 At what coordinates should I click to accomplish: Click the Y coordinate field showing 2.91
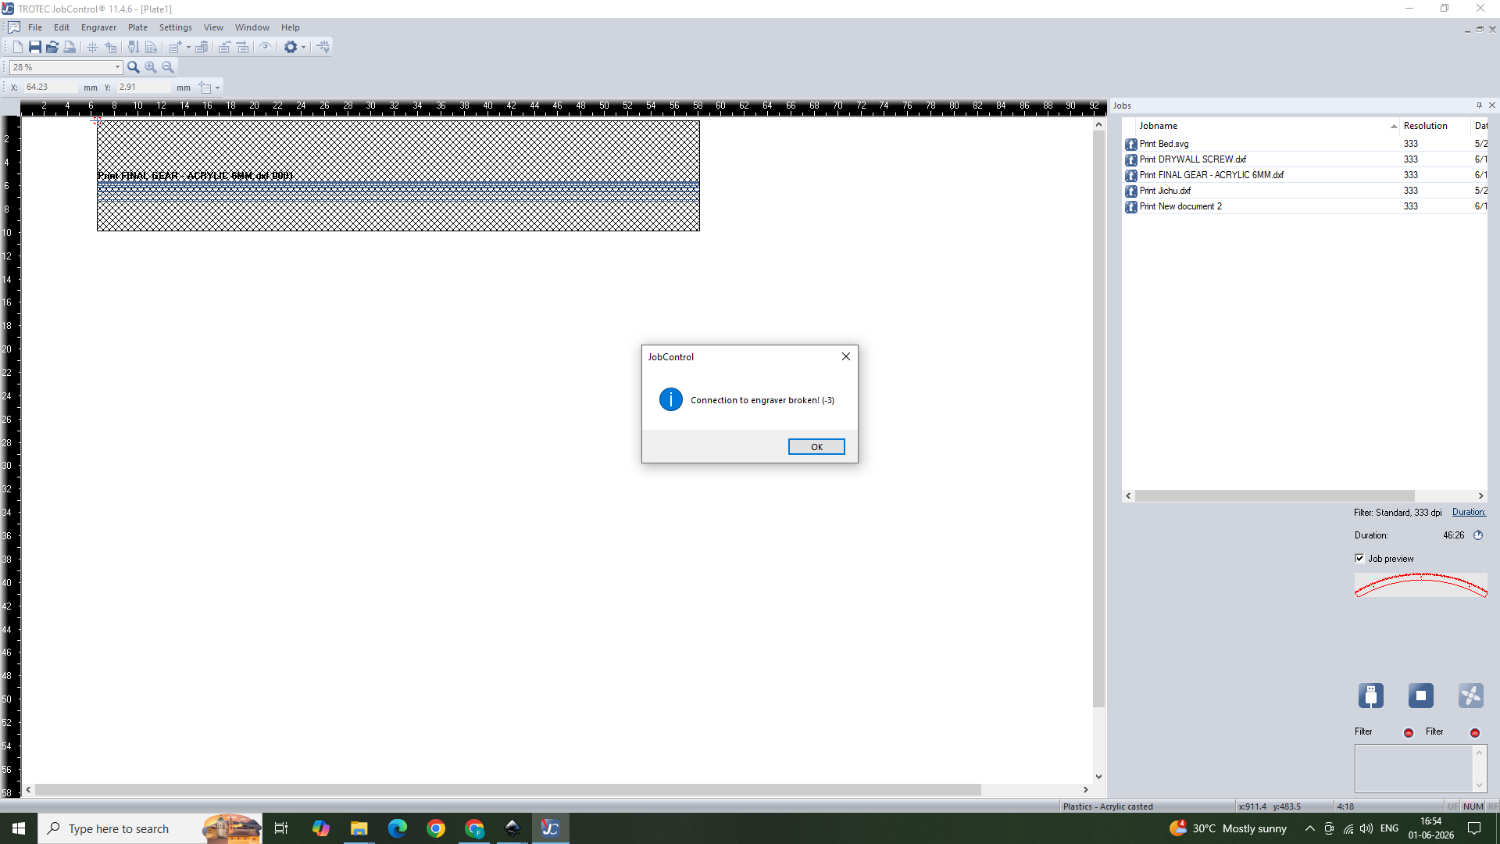(144, 87)
